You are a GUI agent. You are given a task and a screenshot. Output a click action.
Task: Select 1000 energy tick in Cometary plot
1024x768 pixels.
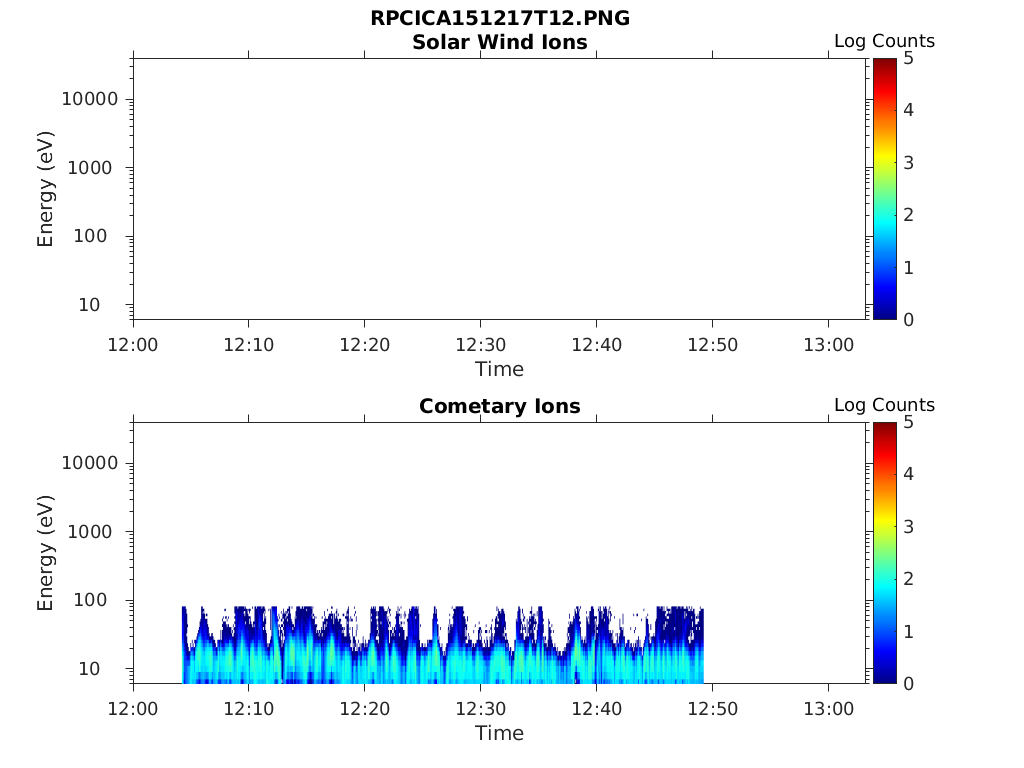89,532
